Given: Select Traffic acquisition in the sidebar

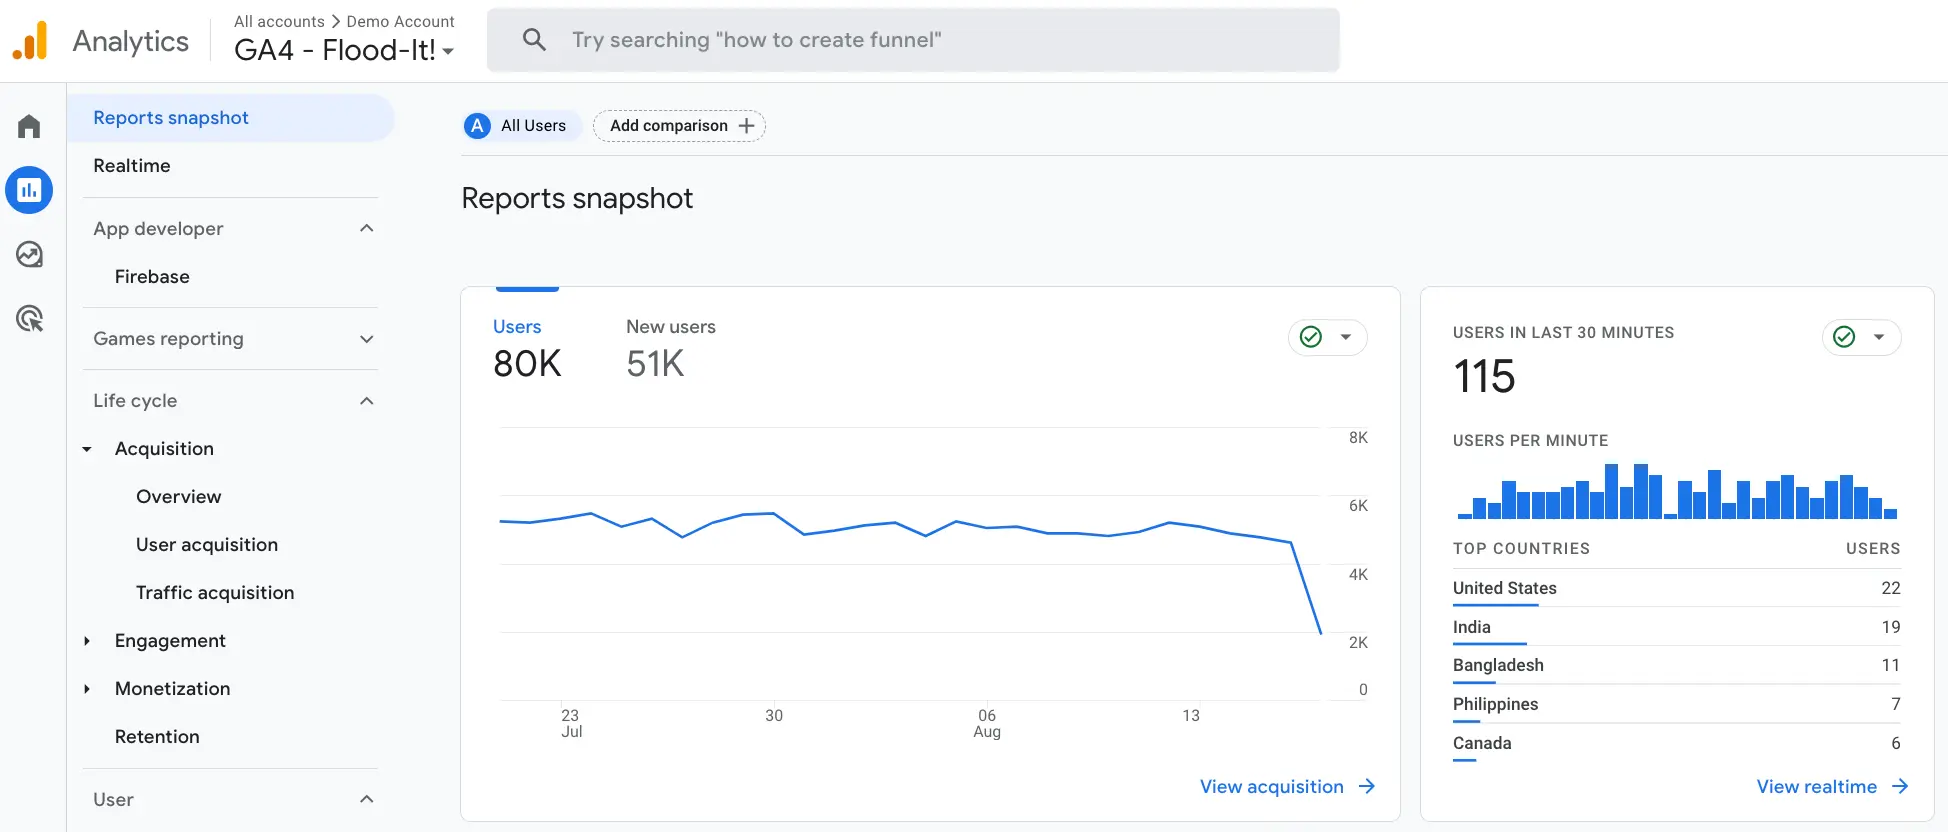Looking at the screenshot, I should (214, 592).
